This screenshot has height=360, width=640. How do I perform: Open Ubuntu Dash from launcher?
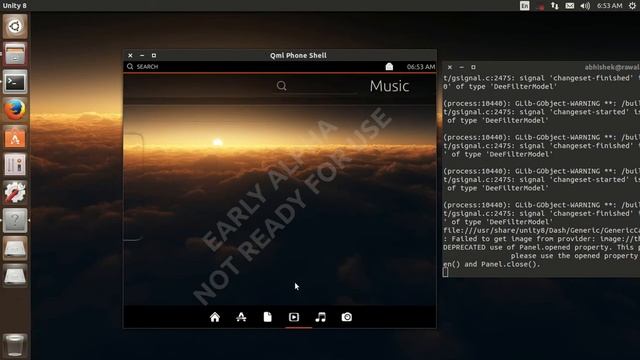pos(15,27)
